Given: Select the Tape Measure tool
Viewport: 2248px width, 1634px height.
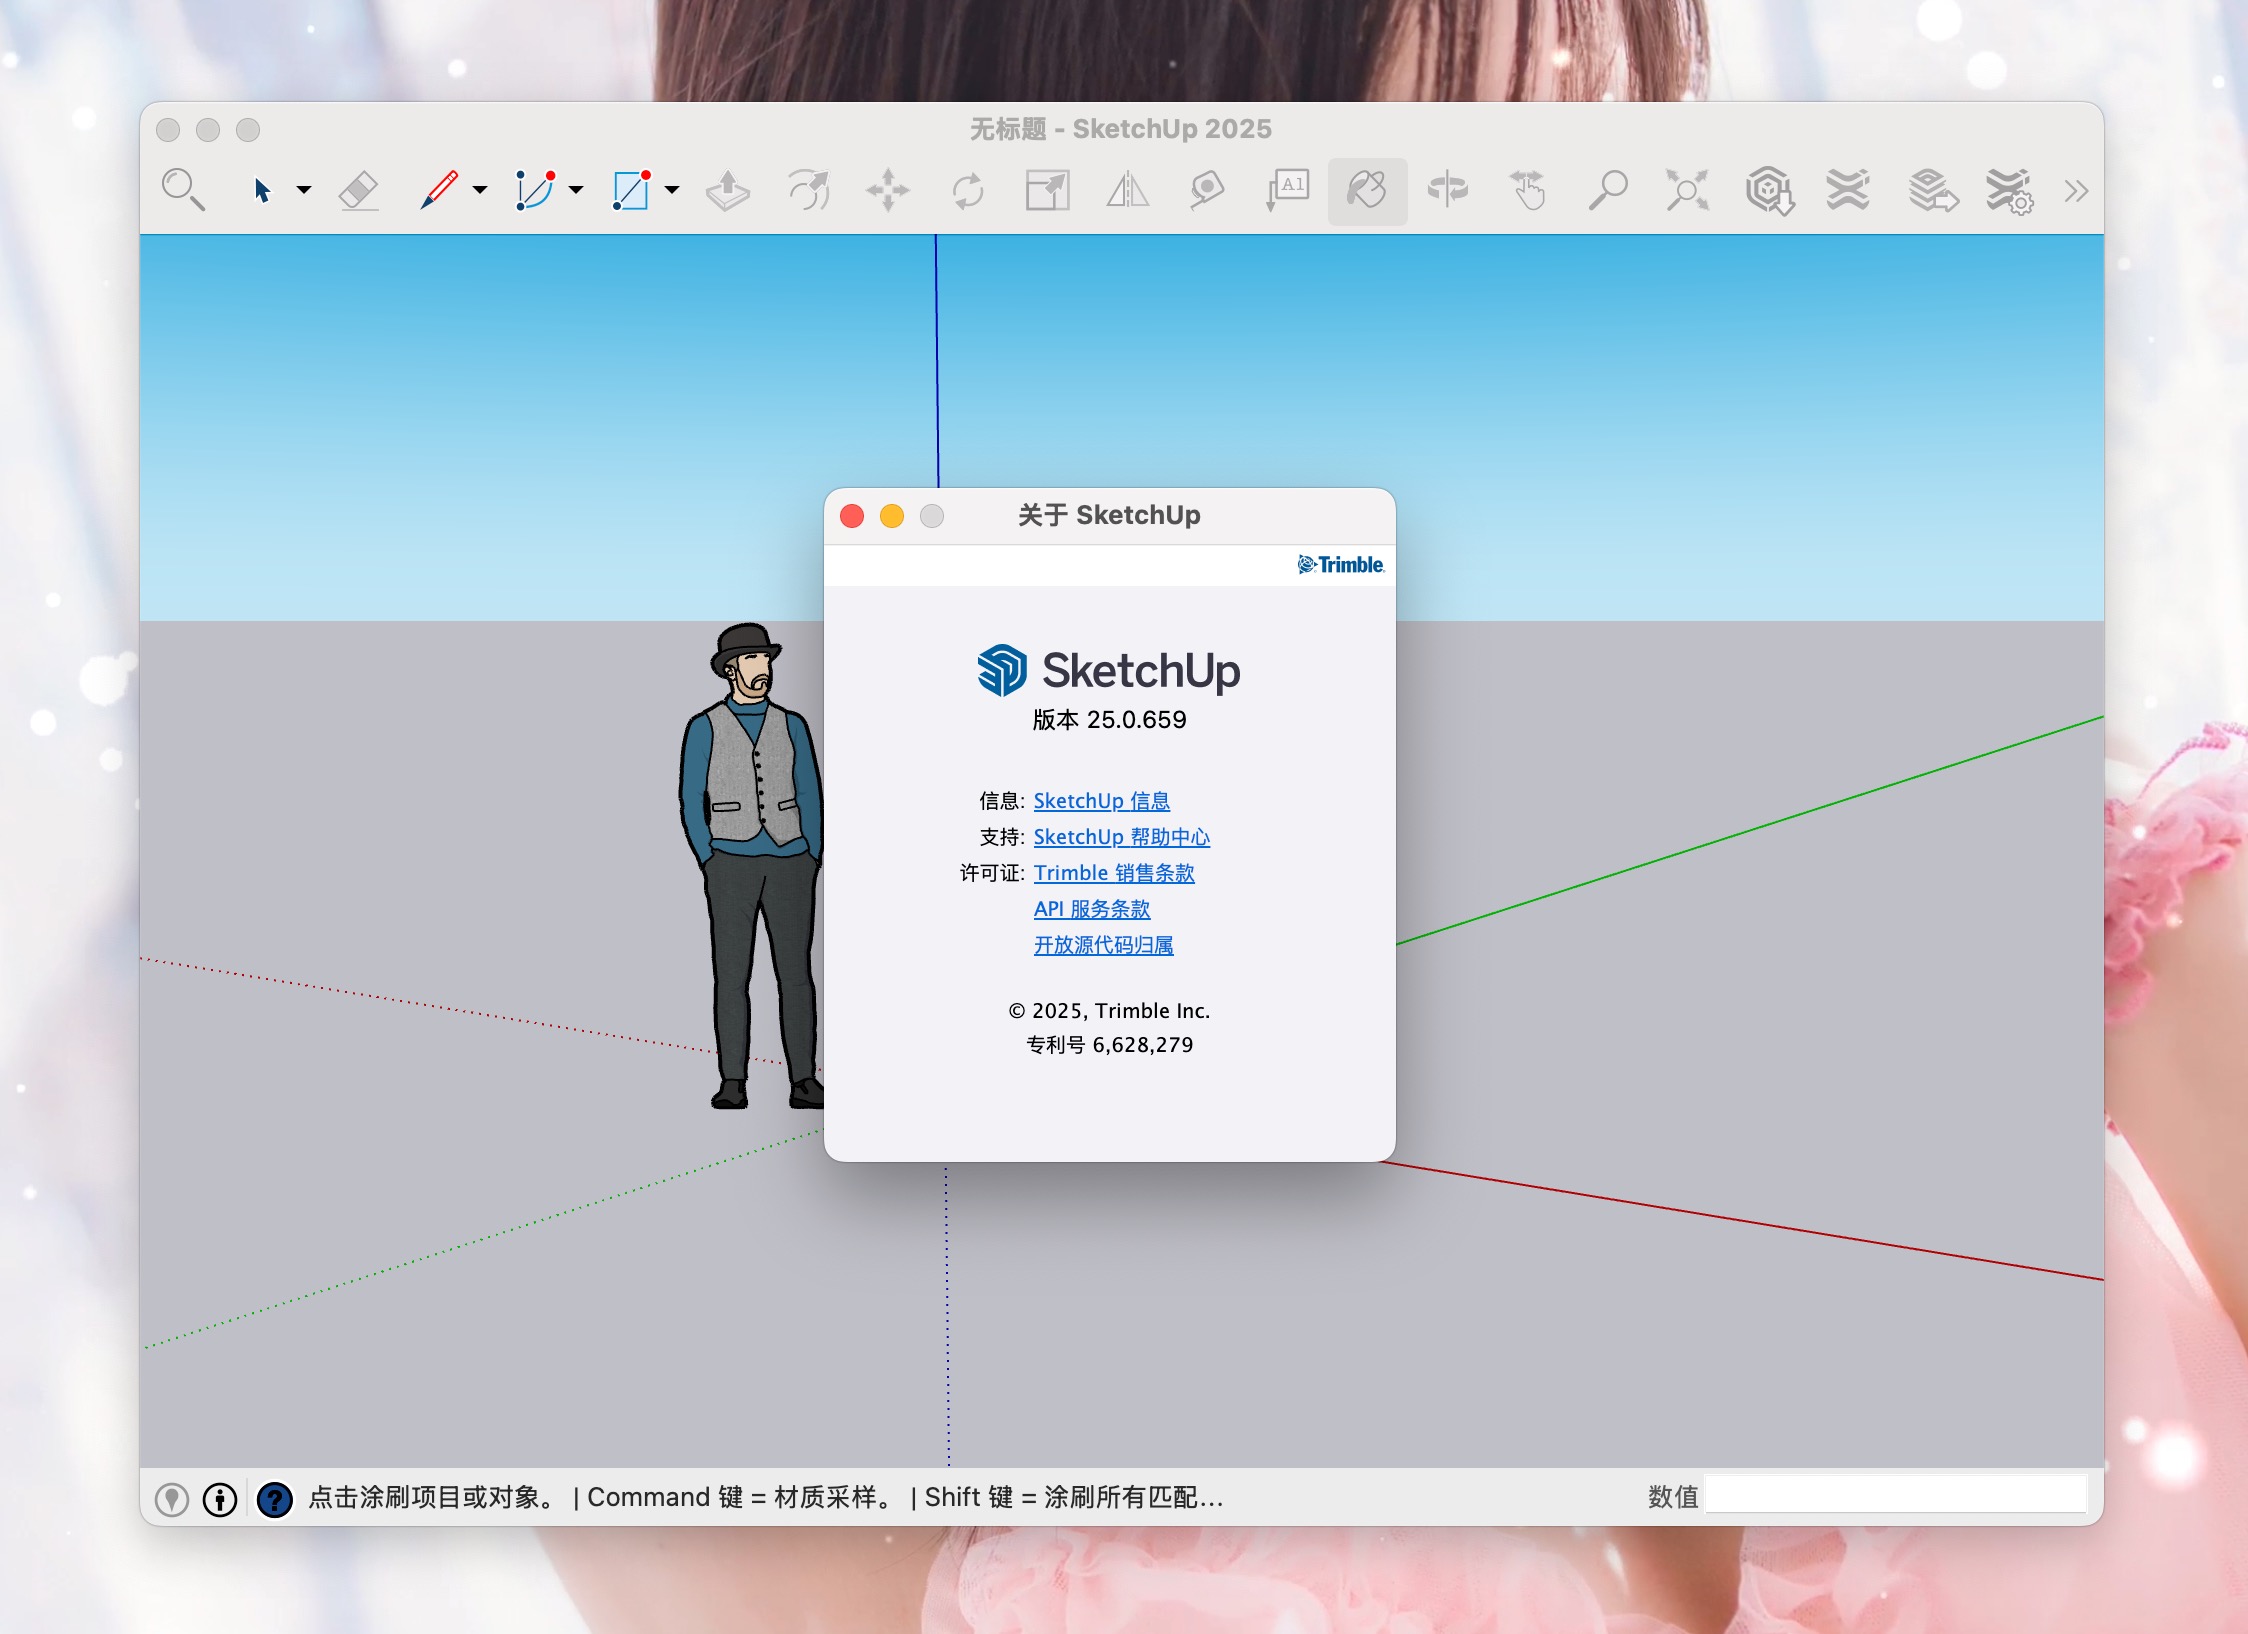Looking at the screenshot, I should coord(1207,190).
